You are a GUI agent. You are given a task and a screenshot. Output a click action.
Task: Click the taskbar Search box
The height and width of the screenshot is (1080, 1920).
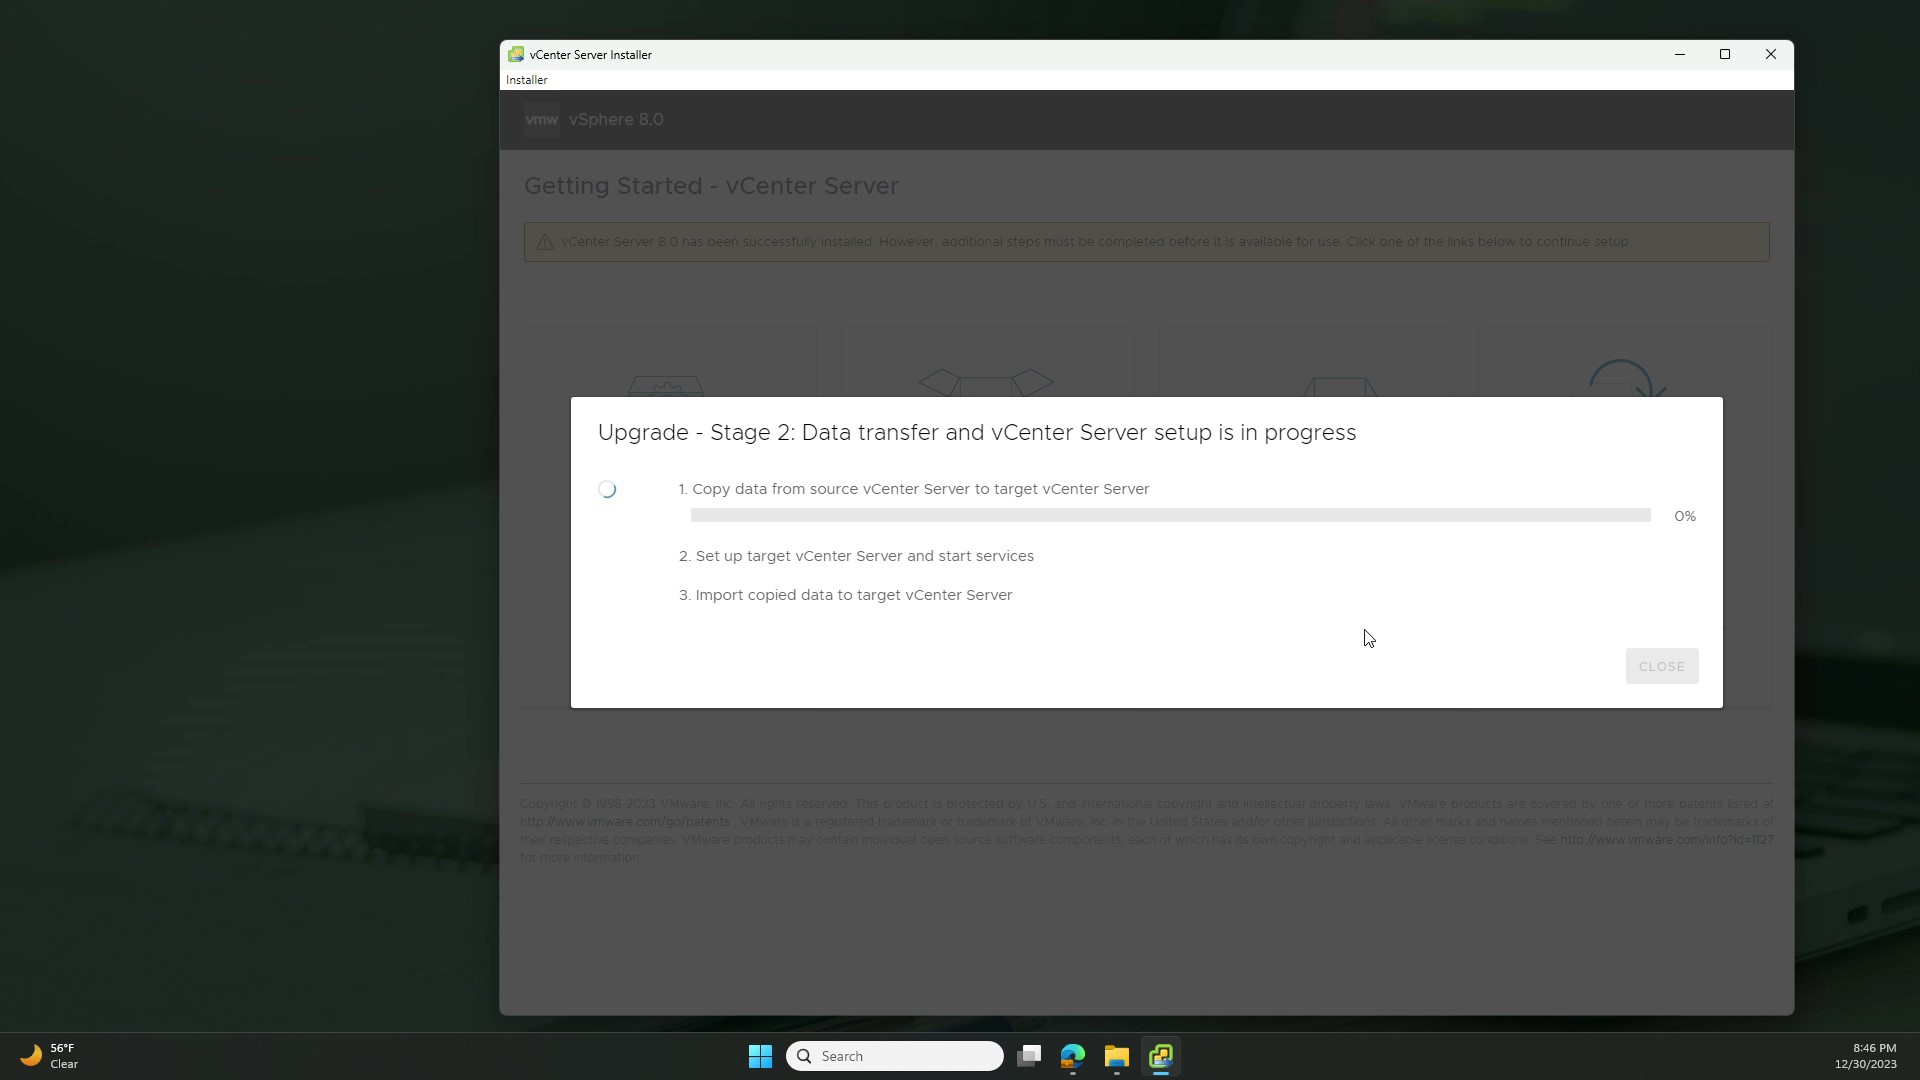tap(895, 1056)
